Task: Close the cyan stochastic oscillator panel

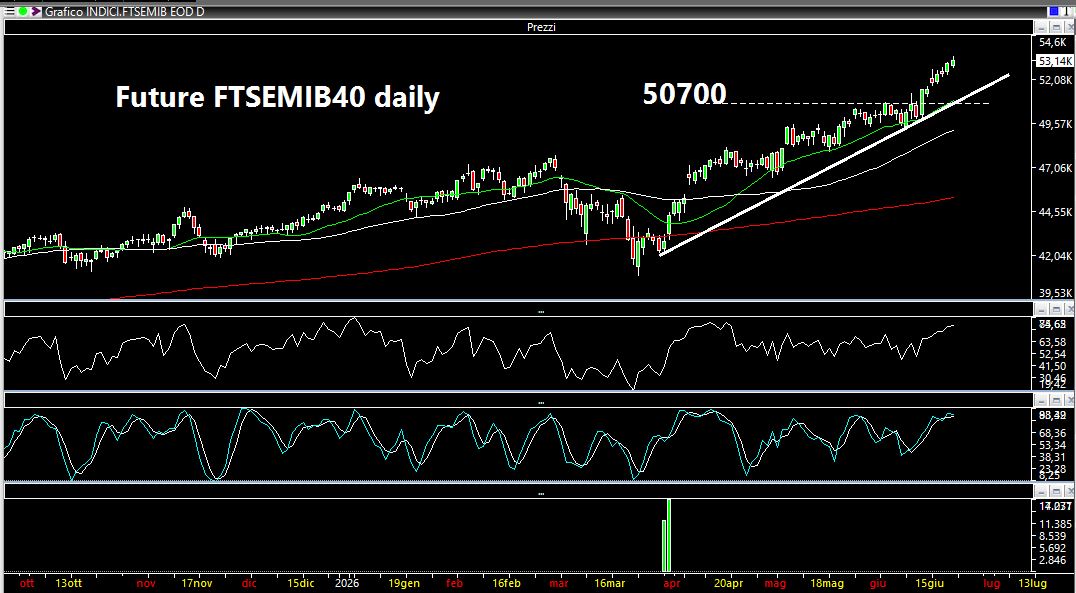Action: 1068,400
